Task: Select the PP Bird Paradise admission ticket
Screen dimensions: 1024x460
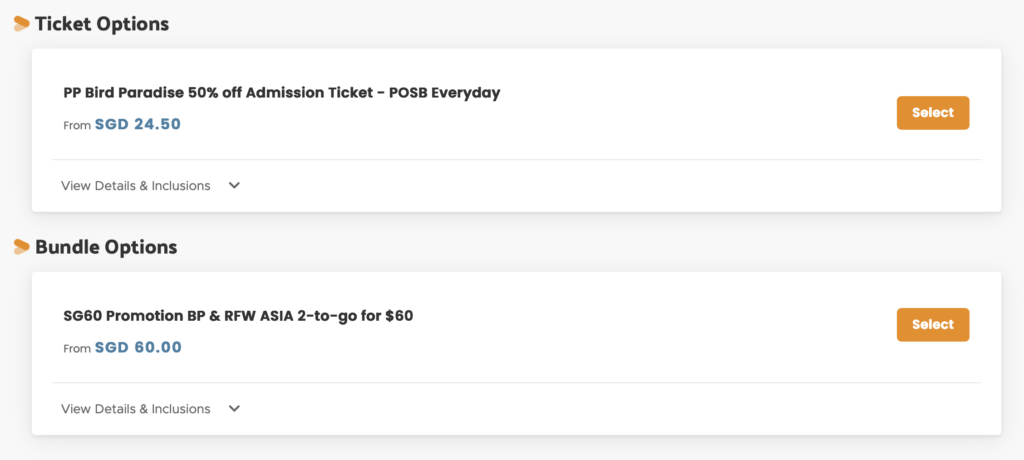Action: pos(932,113)
